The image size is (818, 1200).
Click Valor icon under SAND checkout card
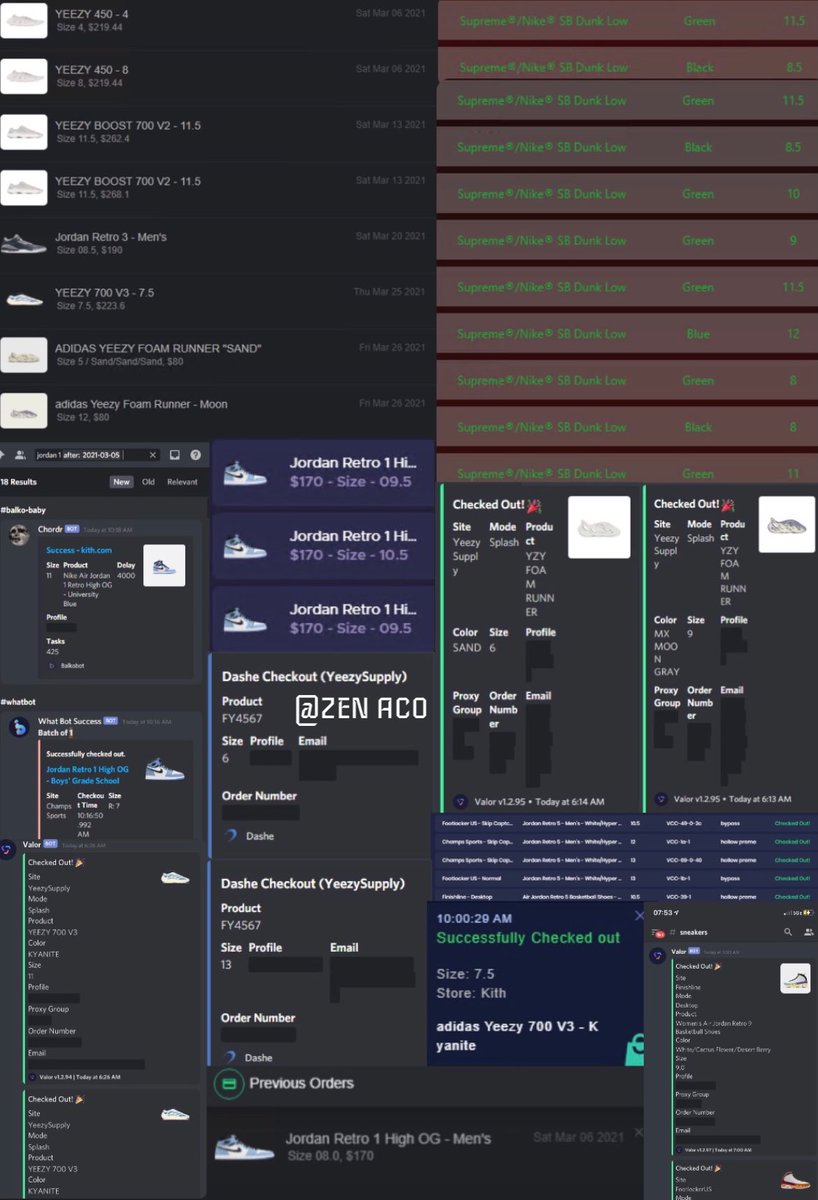(x=460, y=801)
